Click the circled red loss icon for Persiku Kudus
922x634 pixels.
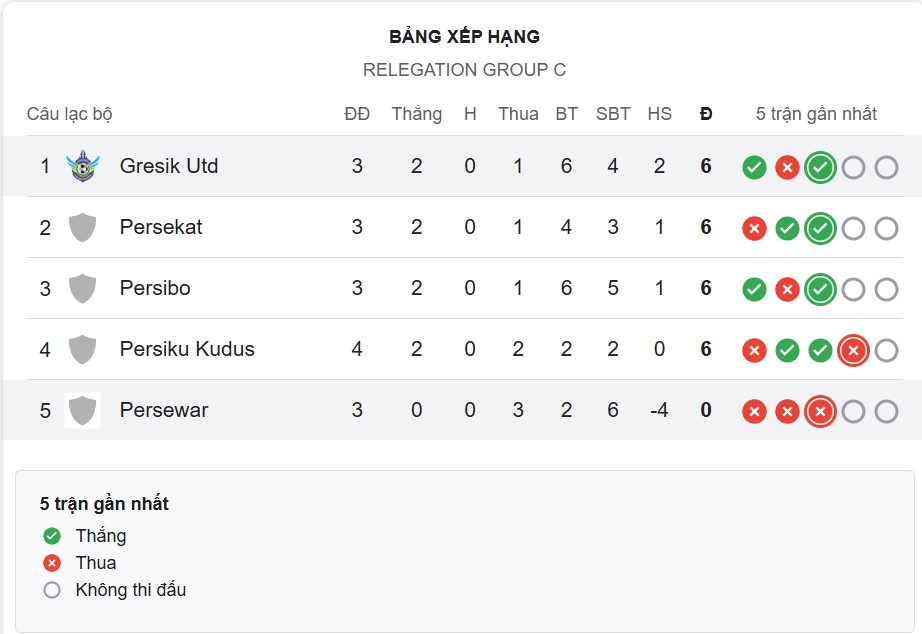coord(852,350)
